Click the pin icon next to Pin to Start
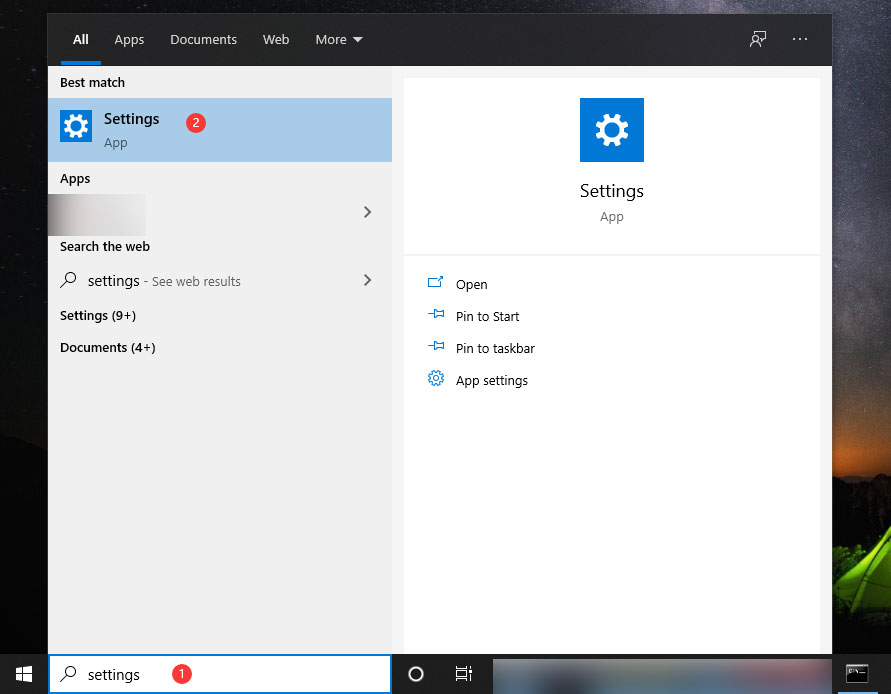This screenshot has height=694, width=891. point(436,314)
